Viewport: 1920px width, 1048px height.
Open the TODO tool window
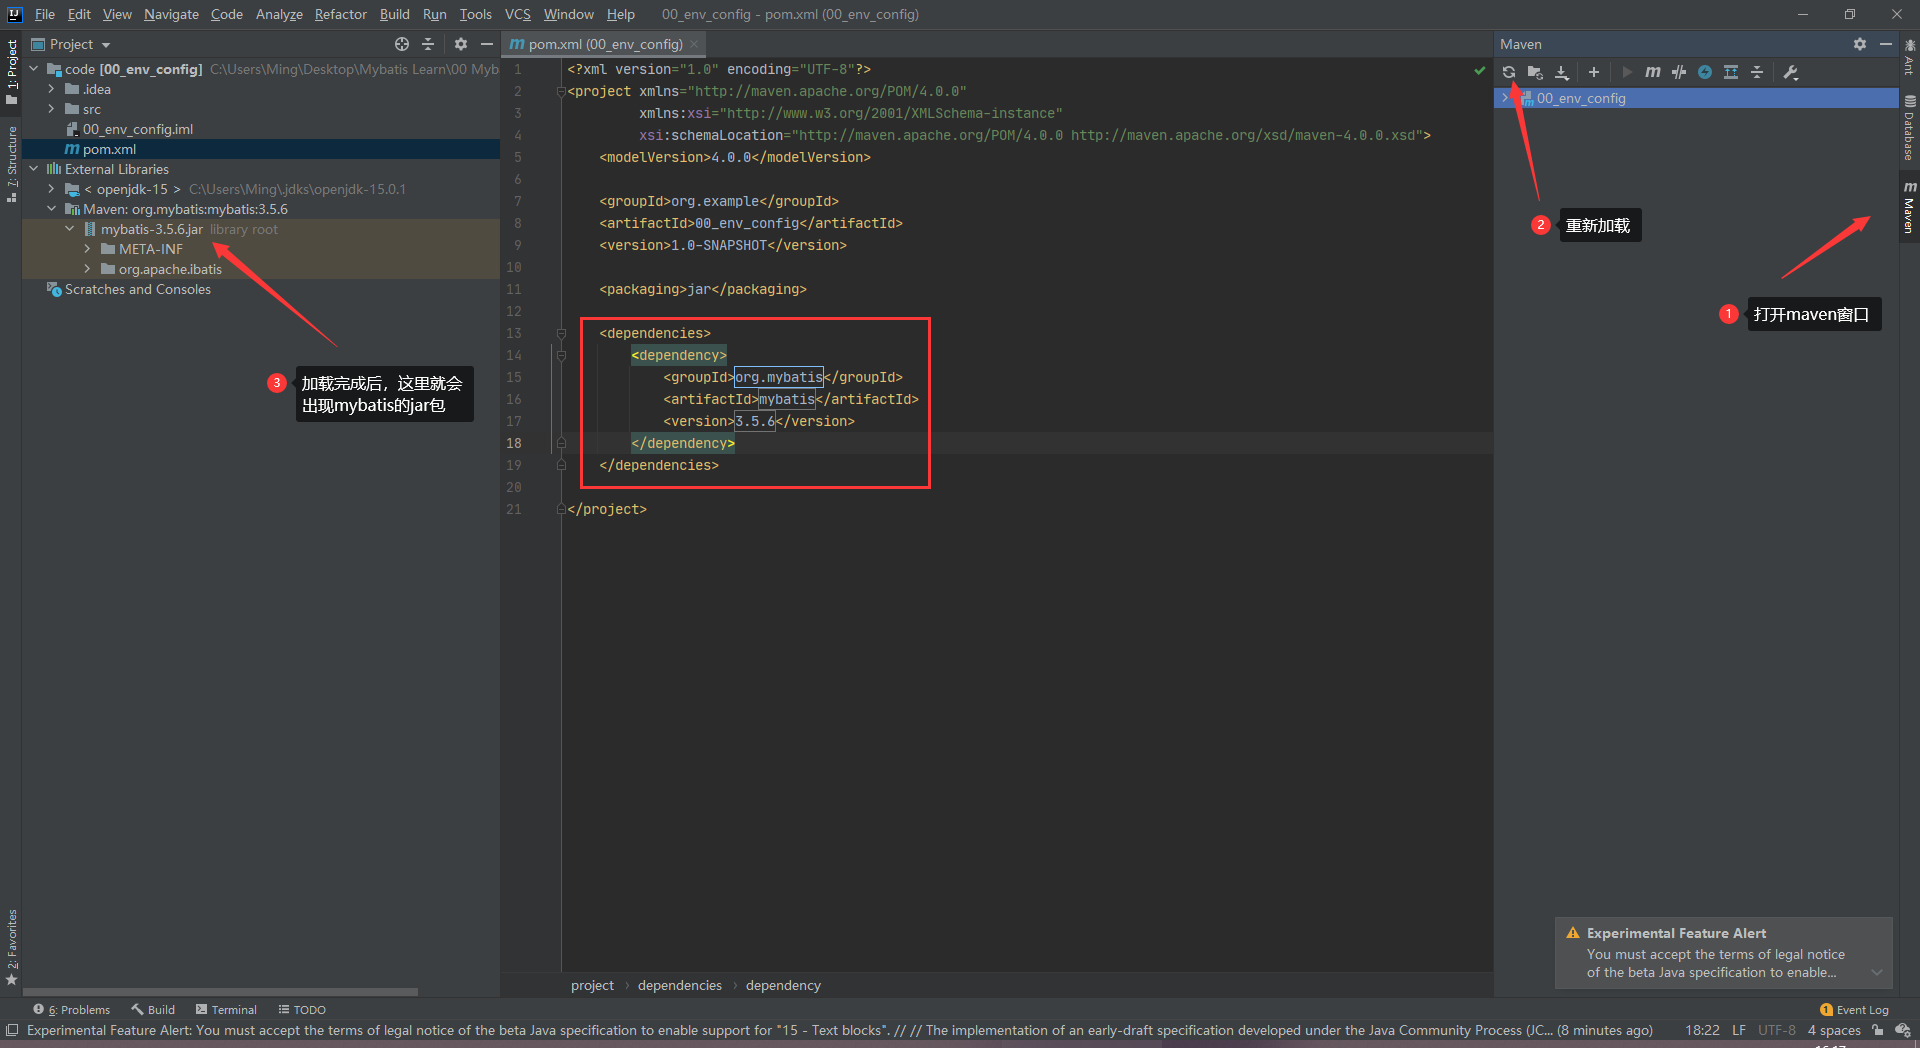(302, 1010)
